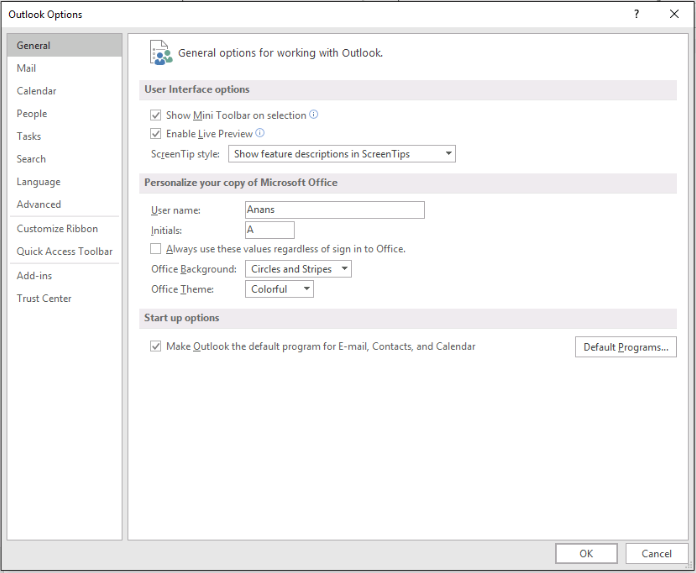Click the General options header icon

pyautogui.click(x=159, y=53)
